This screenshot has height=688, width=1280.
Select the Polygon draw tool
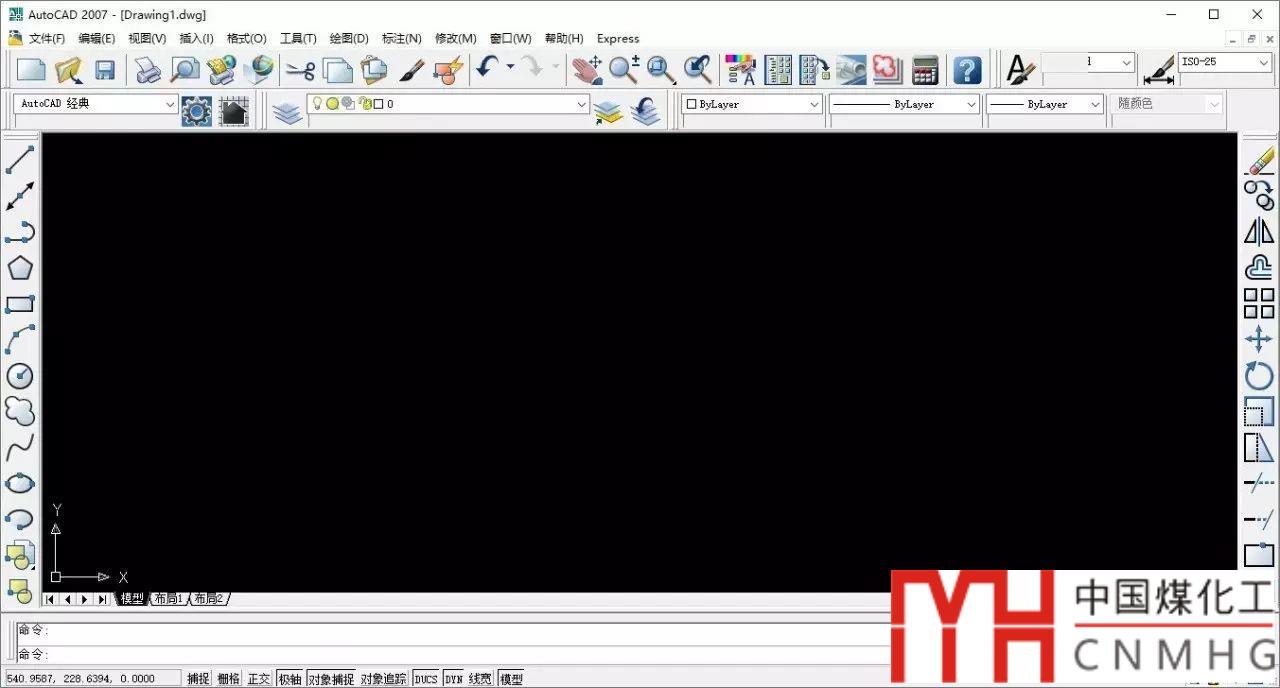point(20,268)
